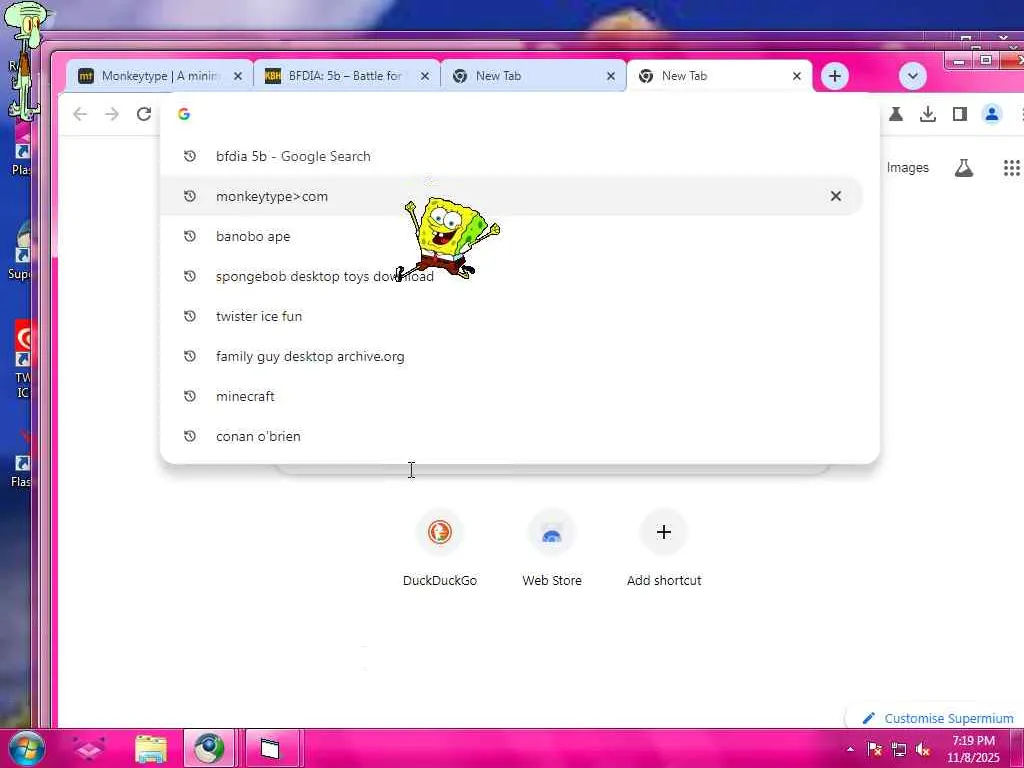Select suggestion bfdia 5b - Google Search
Image resolution: width=1024 pixels, height=768 pixels.
pyautogui.click(x=511, y=156)
